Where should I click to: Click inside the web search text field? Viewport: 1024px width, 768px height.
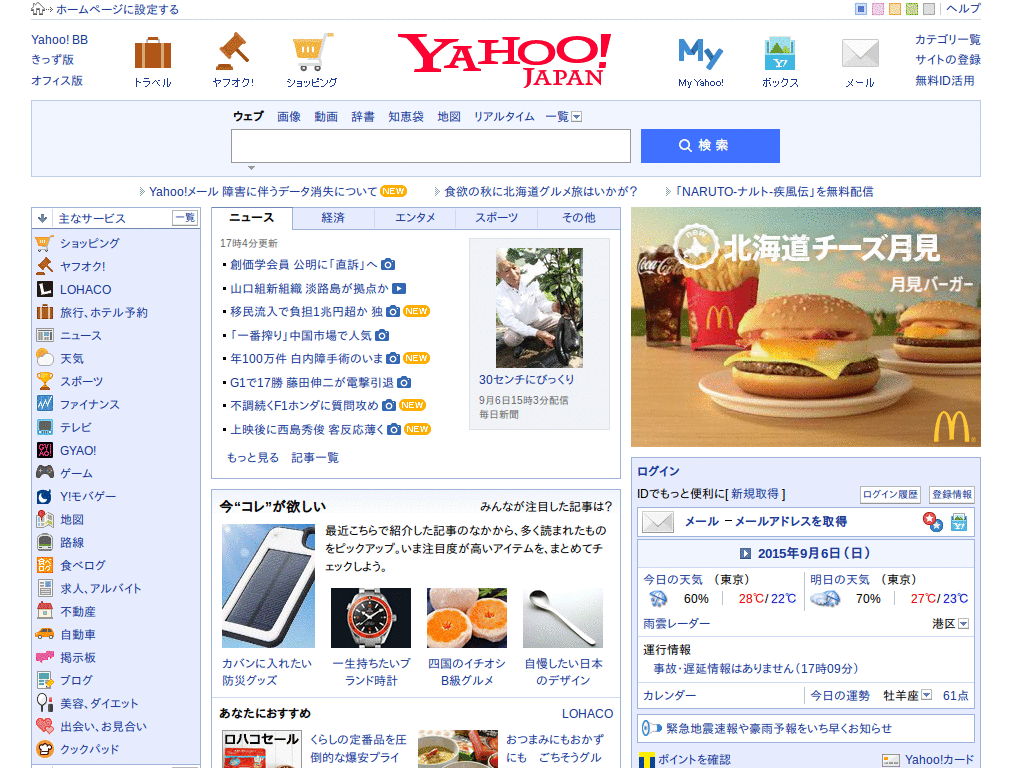pos(430,146)
